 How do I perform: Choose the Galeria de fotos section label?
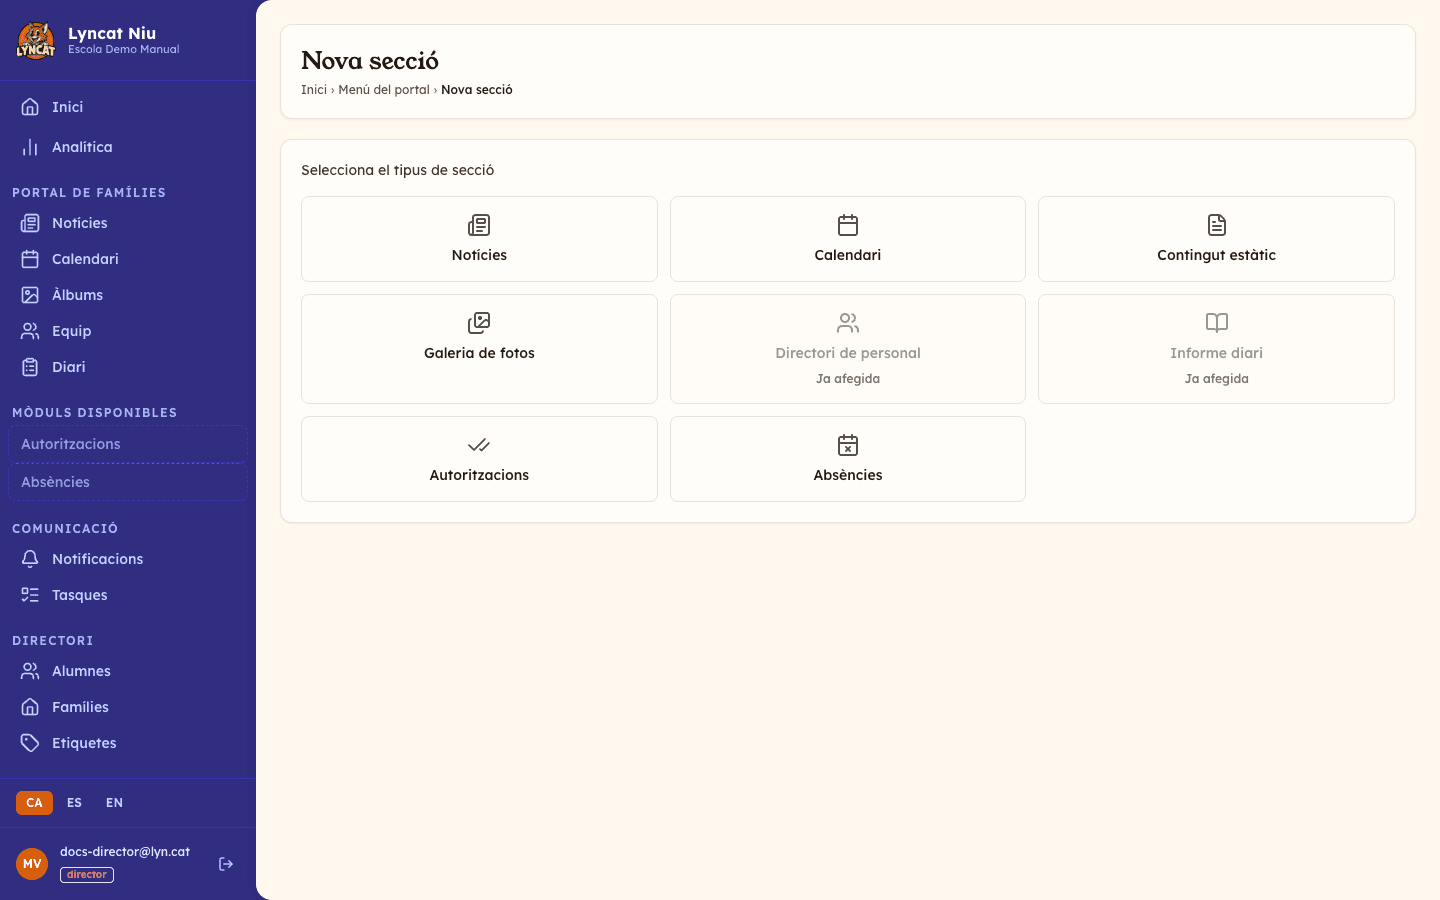pos(479,353)
